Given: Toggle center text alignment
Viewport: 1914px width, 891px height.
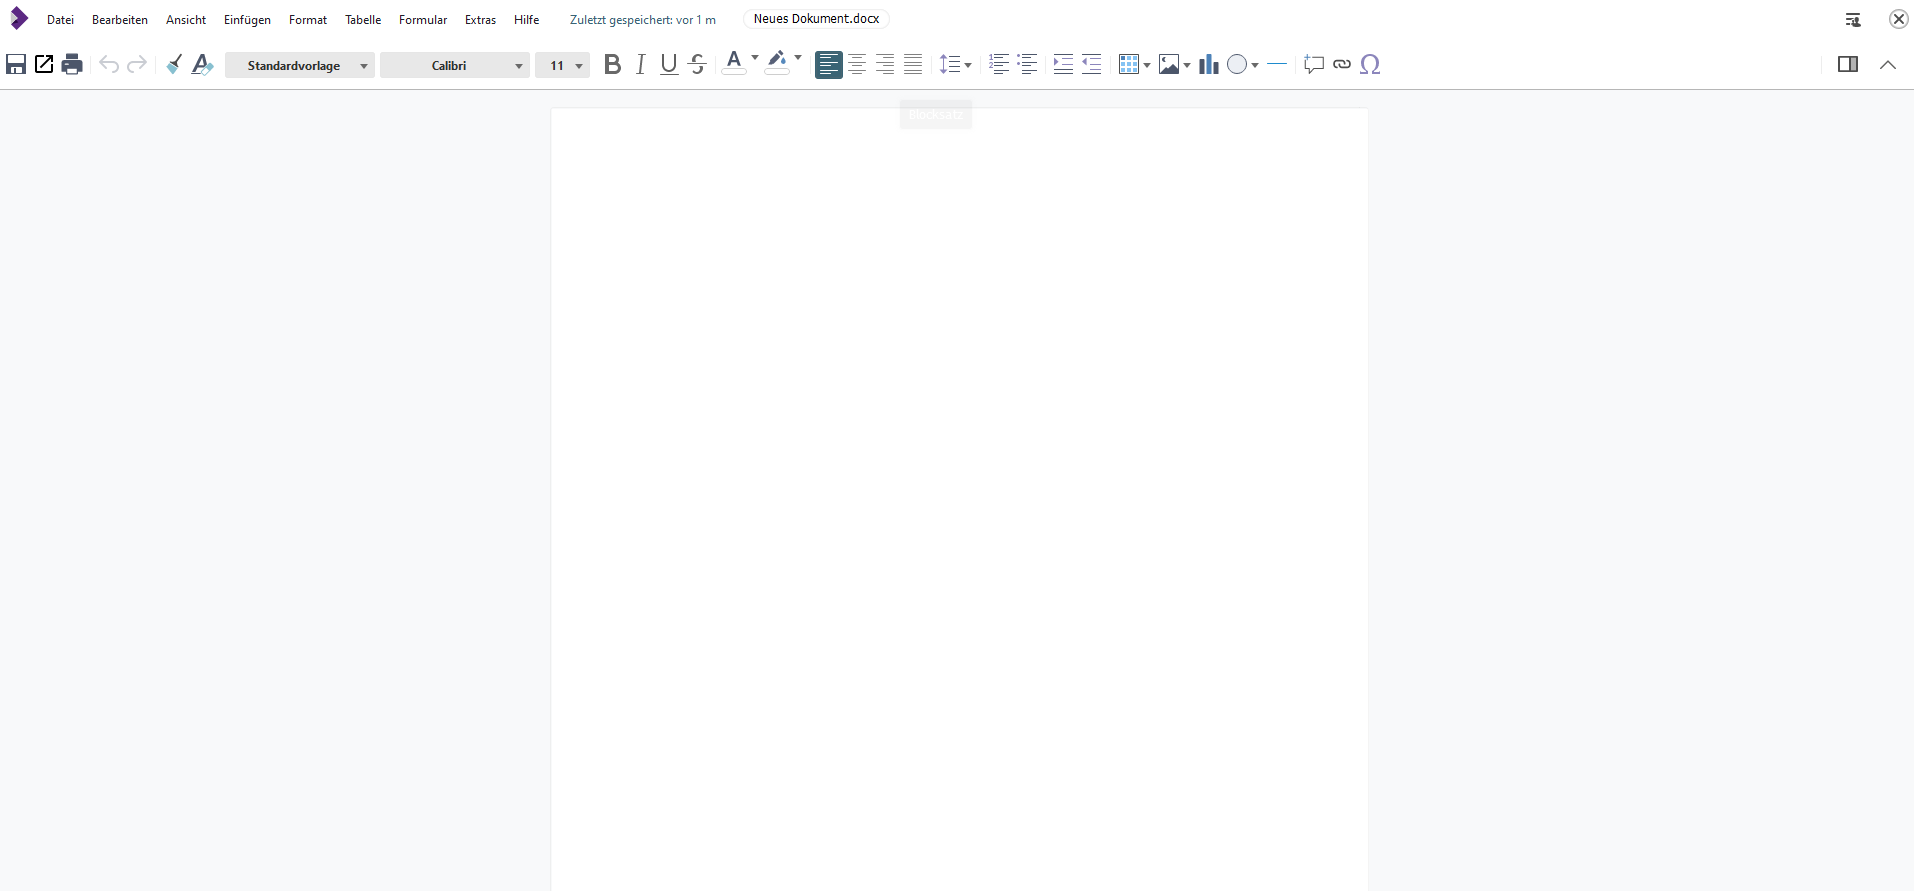Looking at the screenshot, I should [x=857, y=65].
